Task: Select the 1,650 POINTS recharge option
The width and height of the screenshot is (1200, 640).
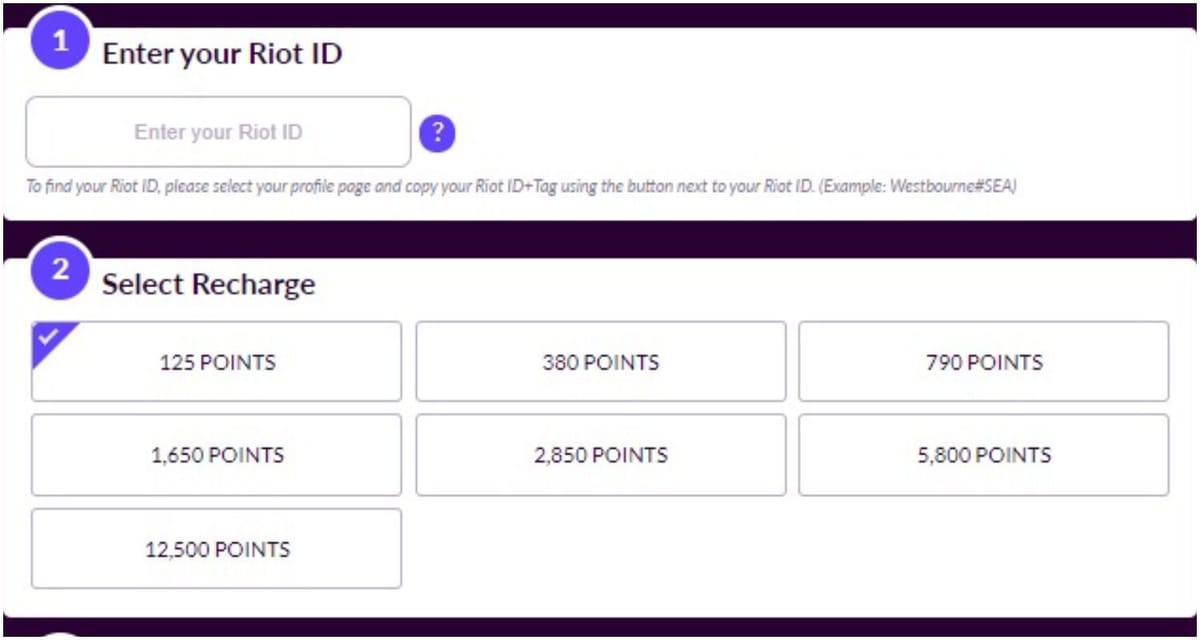Action: click(x=215, y=455)
